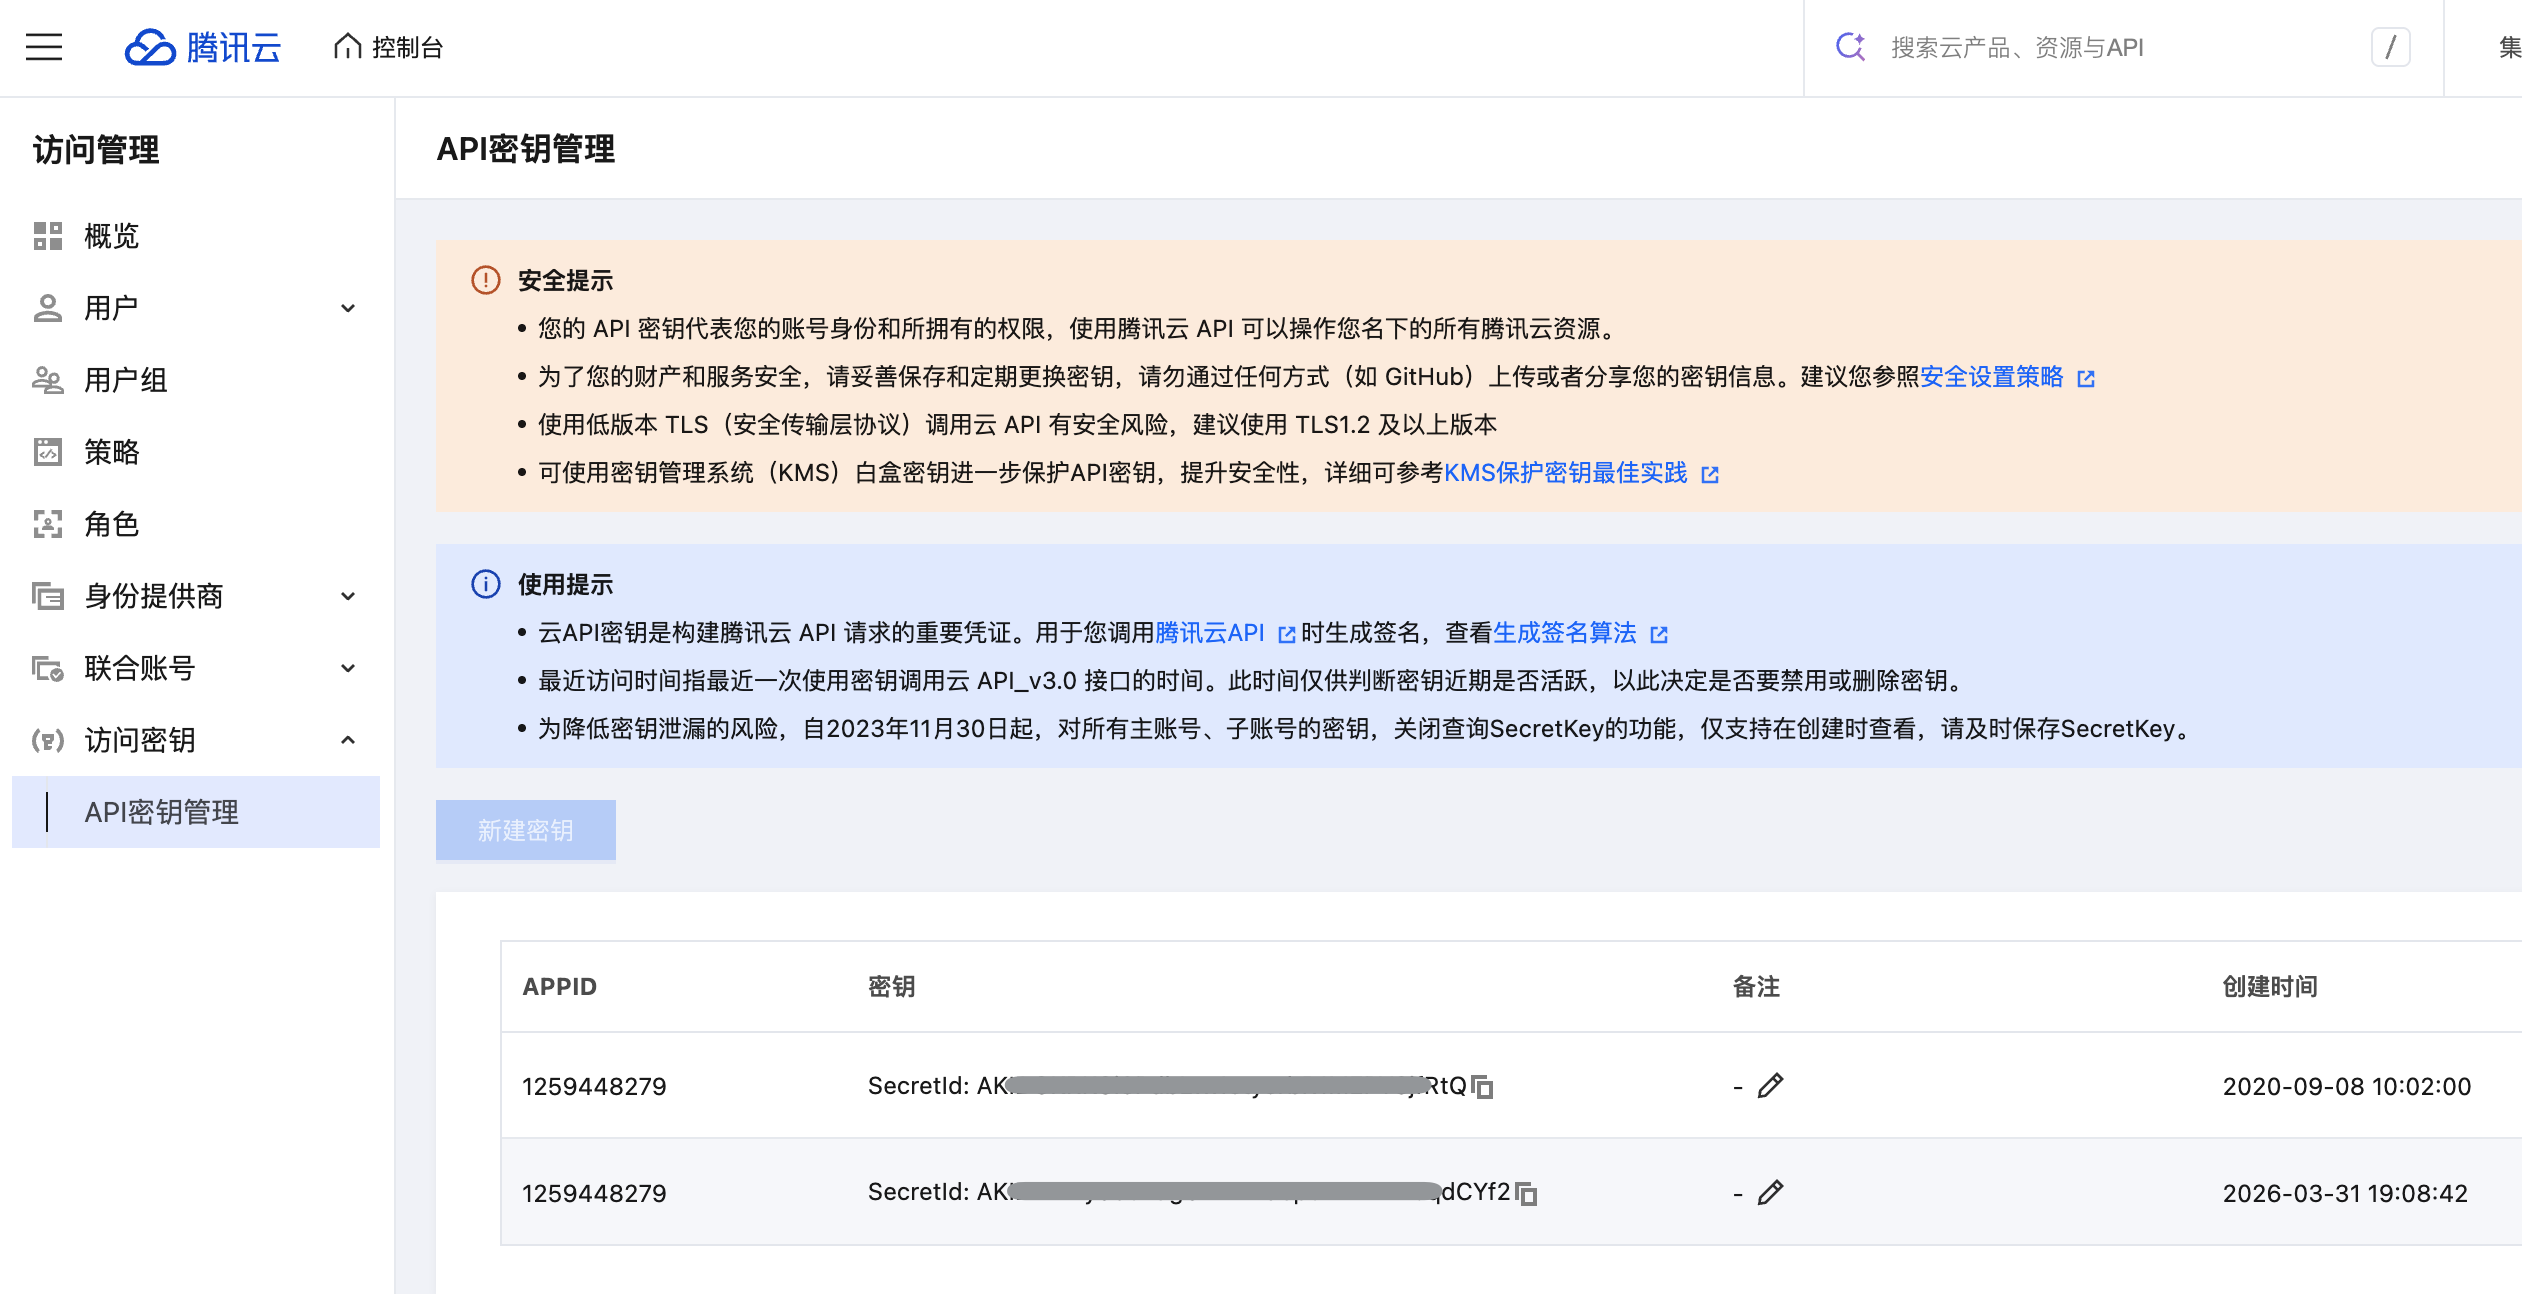2522x1294 pixels.
Task: Edit remark for key created 2026-03-31
Action: (x=1771, y=1193)
